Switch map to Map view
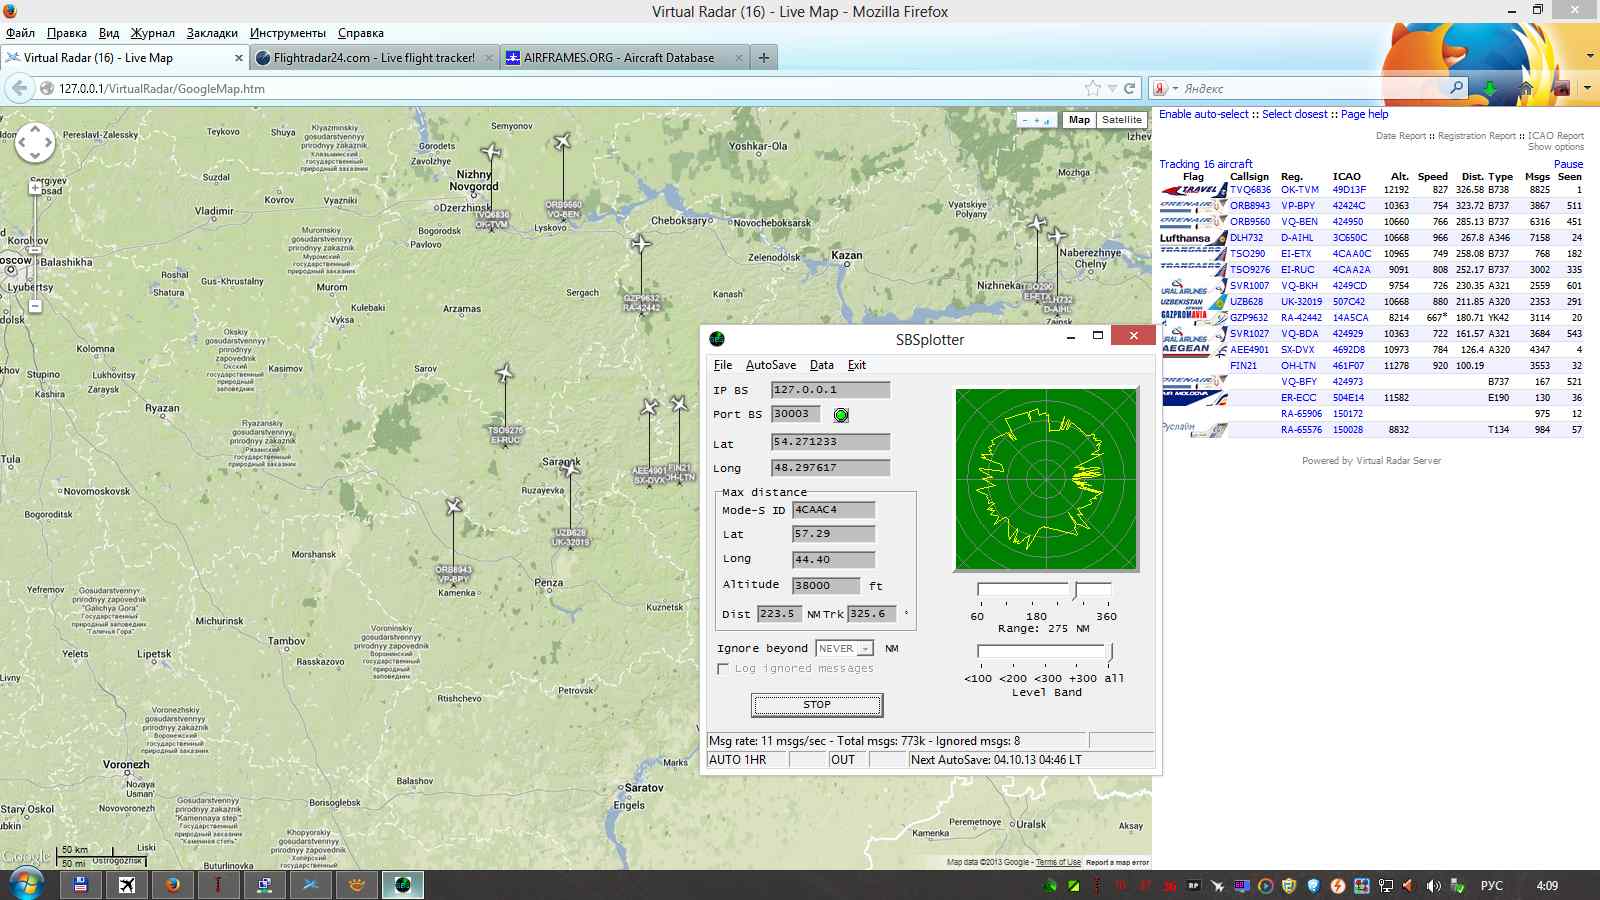The image size is (1600, 900). 1079,120
